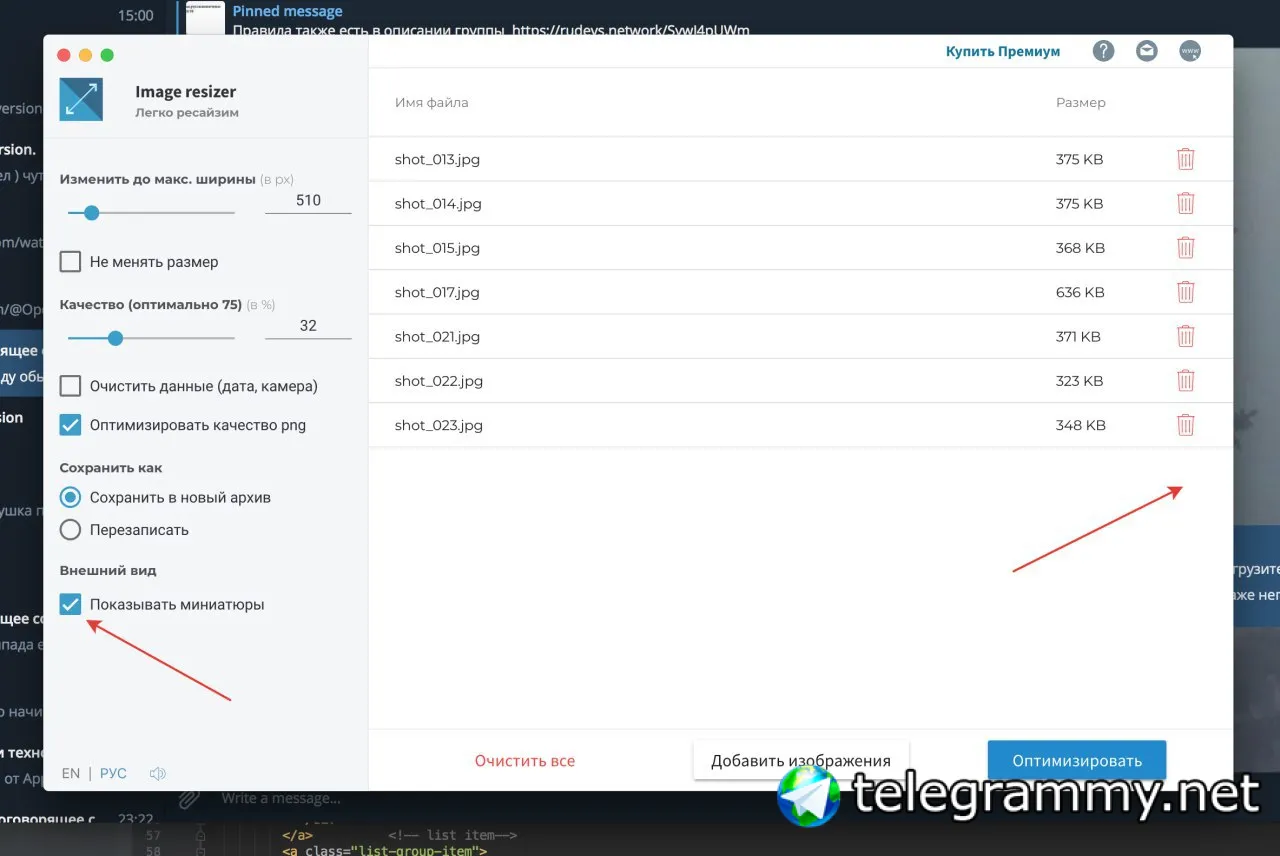Select the shot_015.jpg file name
1280x856 pixels.
coord(438,248)
